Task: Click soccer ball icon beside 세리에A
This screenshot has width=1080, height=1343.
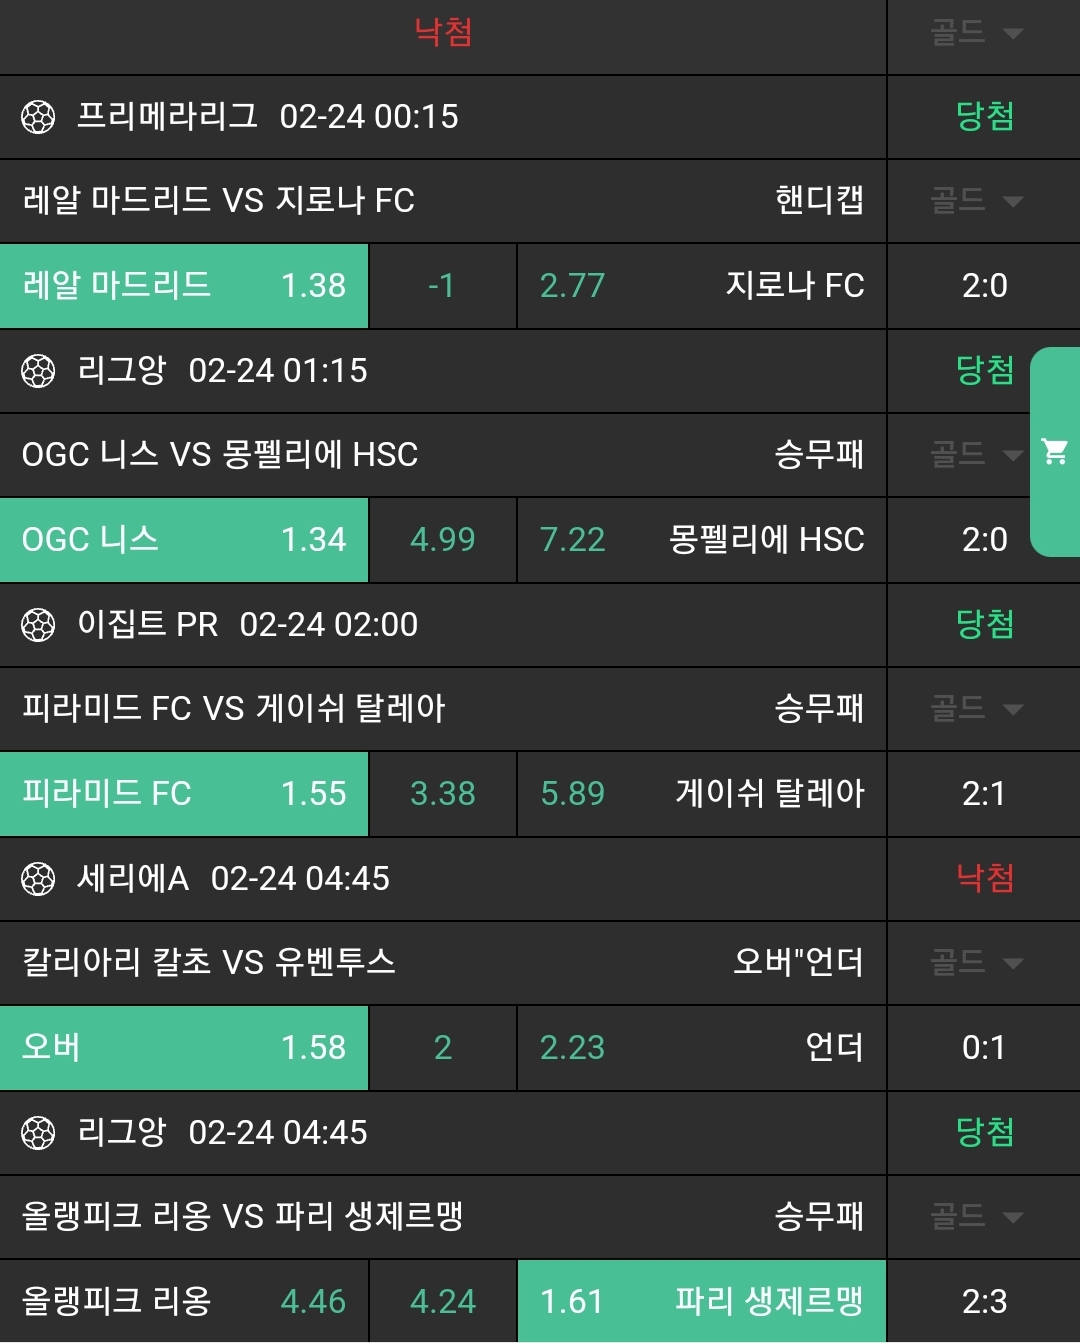Action: 38,879
